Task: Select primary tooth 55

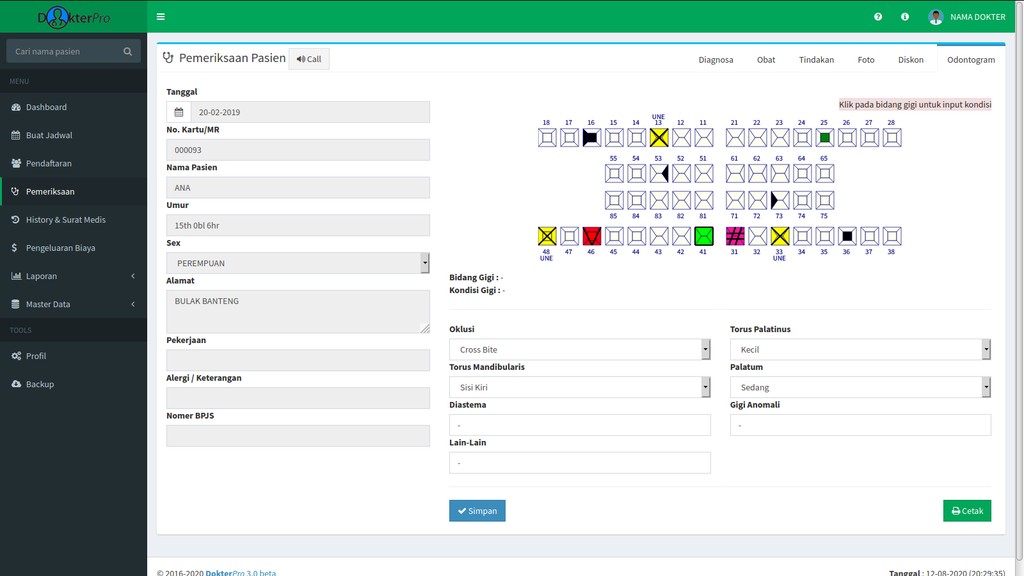Action: [613, 174]
